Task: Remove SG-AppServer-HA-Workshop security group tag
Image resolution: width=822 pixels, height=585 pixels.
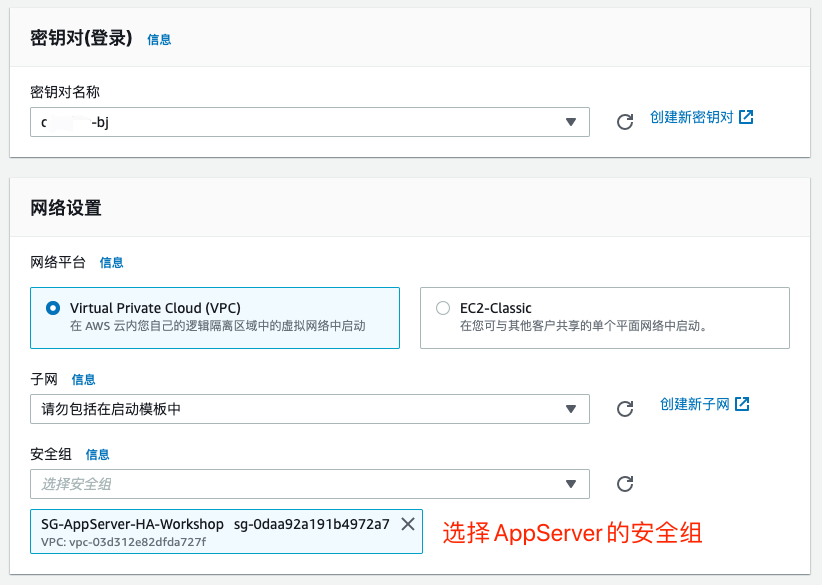Action: point(407,524)
